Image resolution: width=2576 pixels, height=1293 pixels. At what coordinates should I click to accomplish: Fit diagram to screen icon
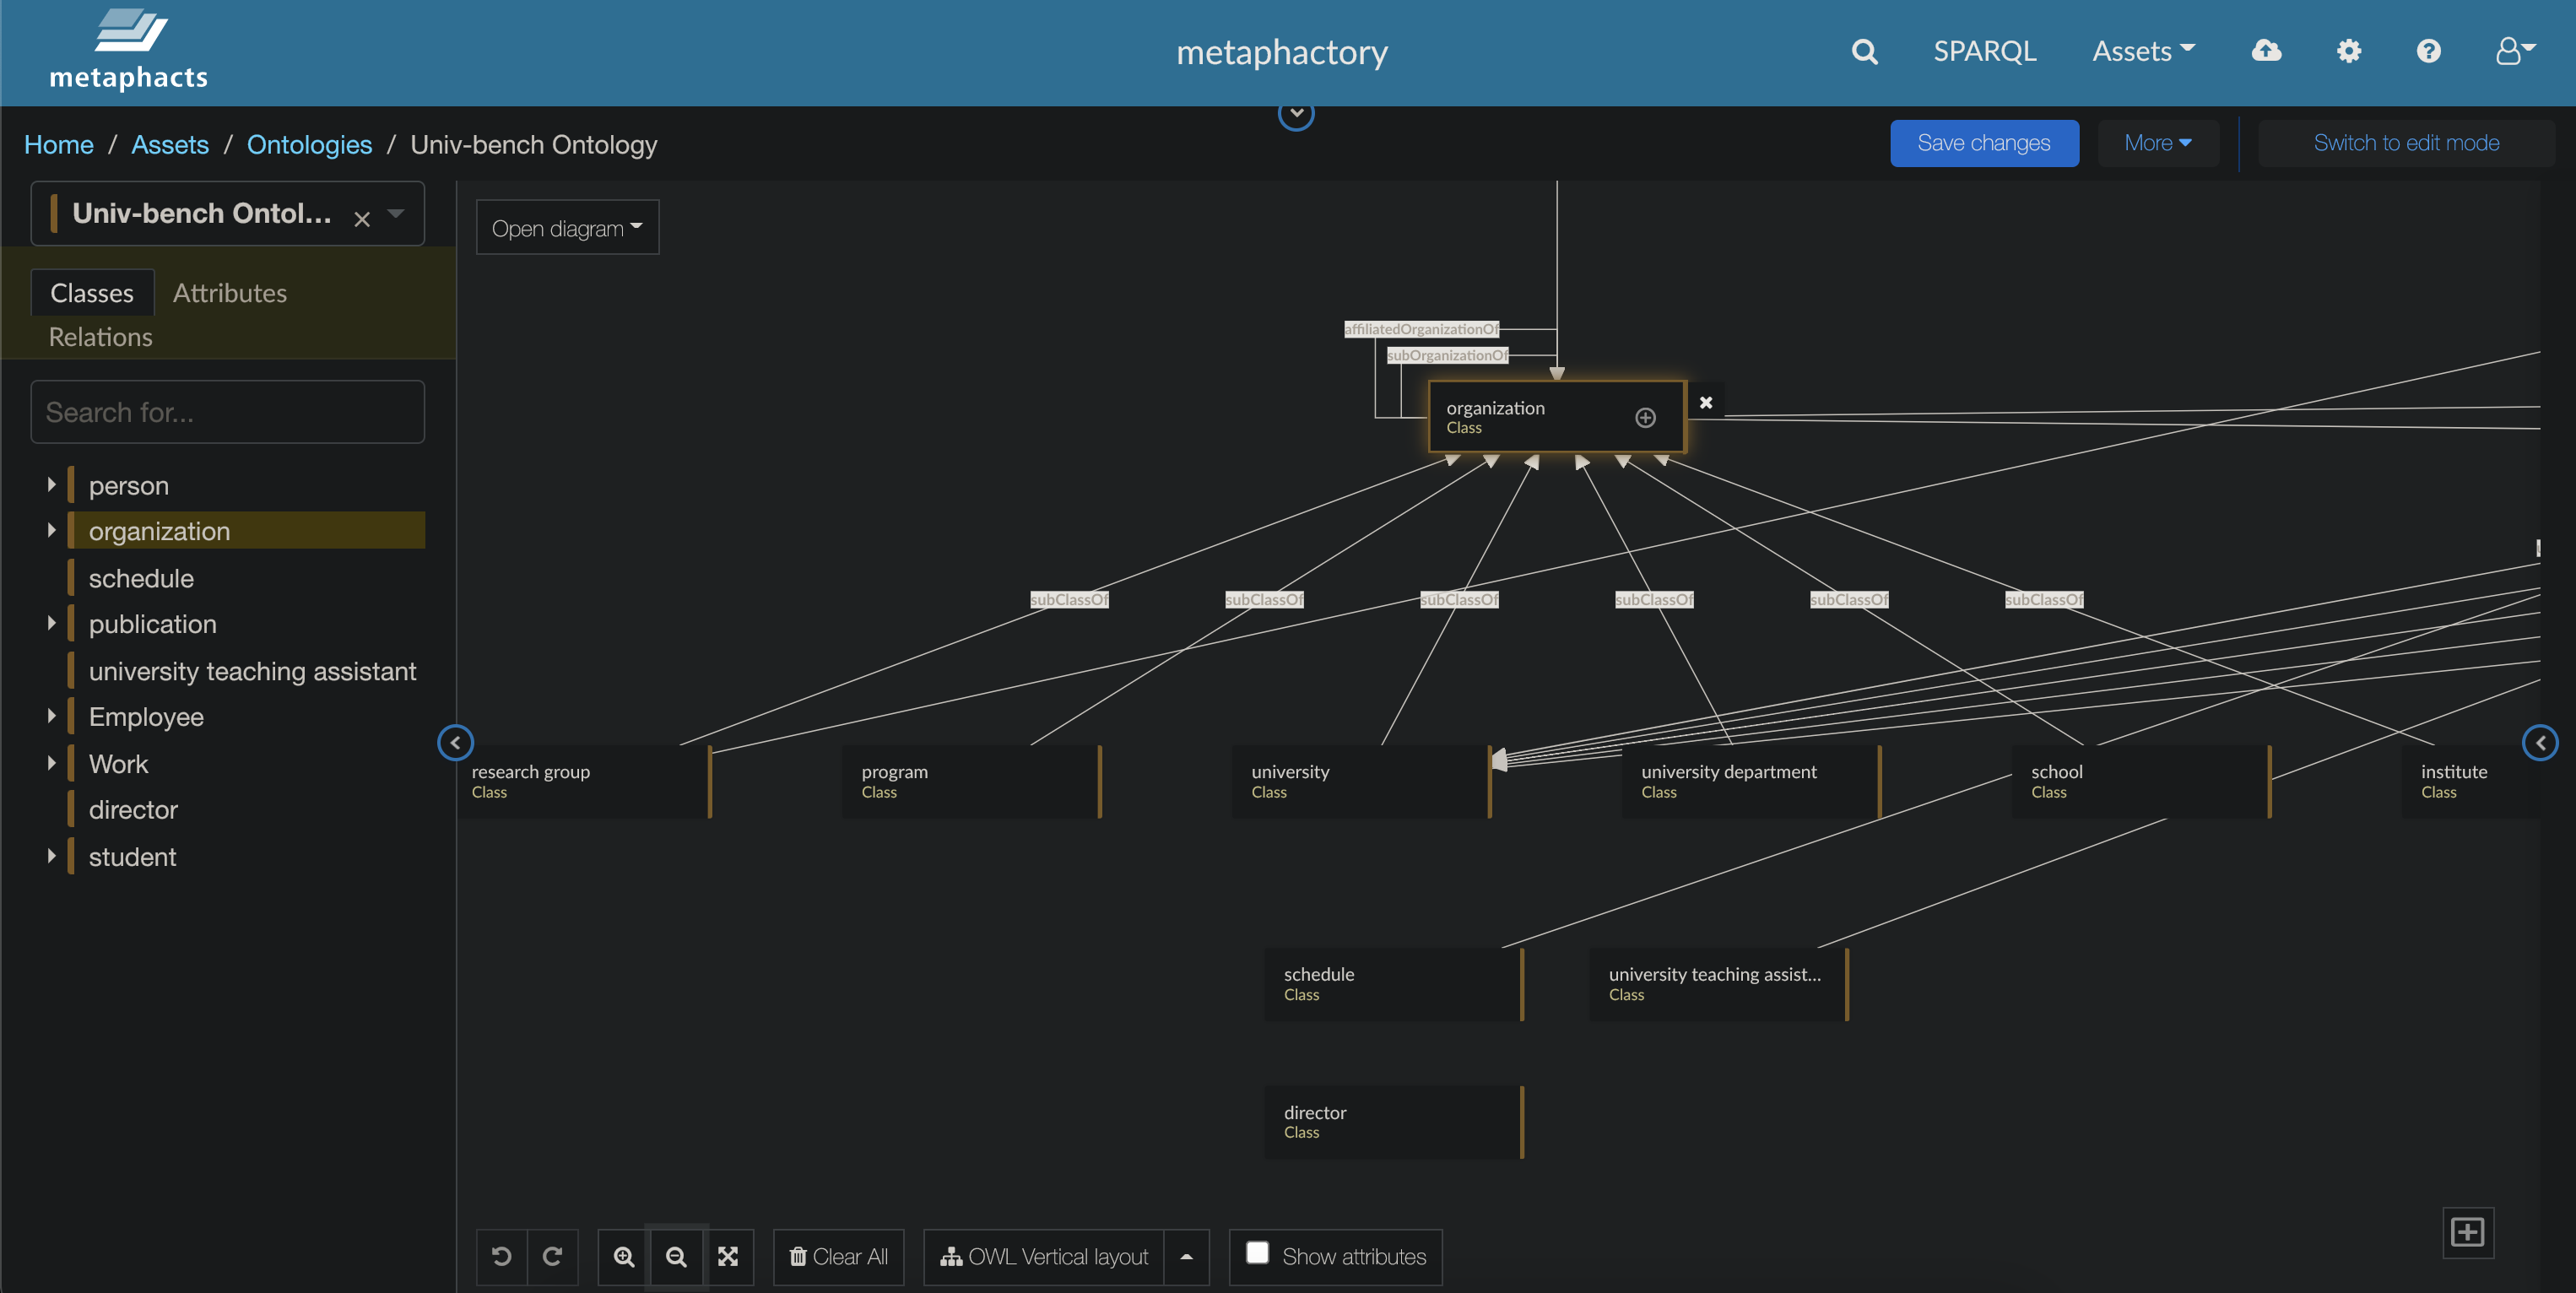728,1256
